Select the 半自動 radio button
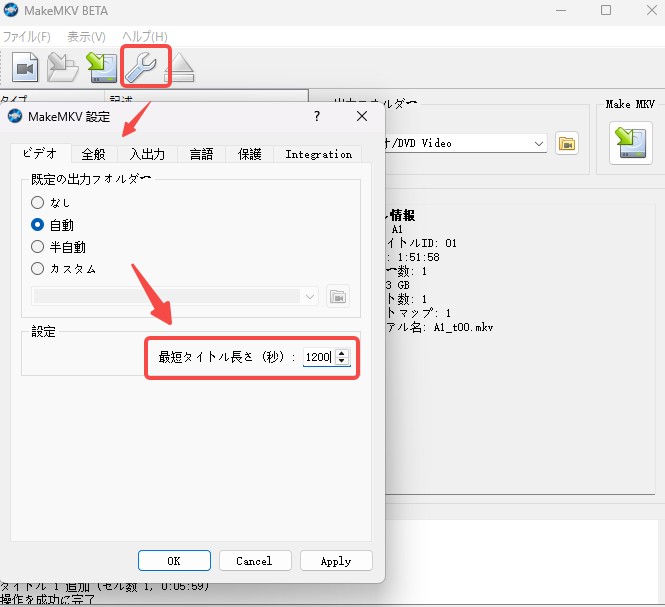The height and width of the screenshot is (607, 665). click(37, 246)
